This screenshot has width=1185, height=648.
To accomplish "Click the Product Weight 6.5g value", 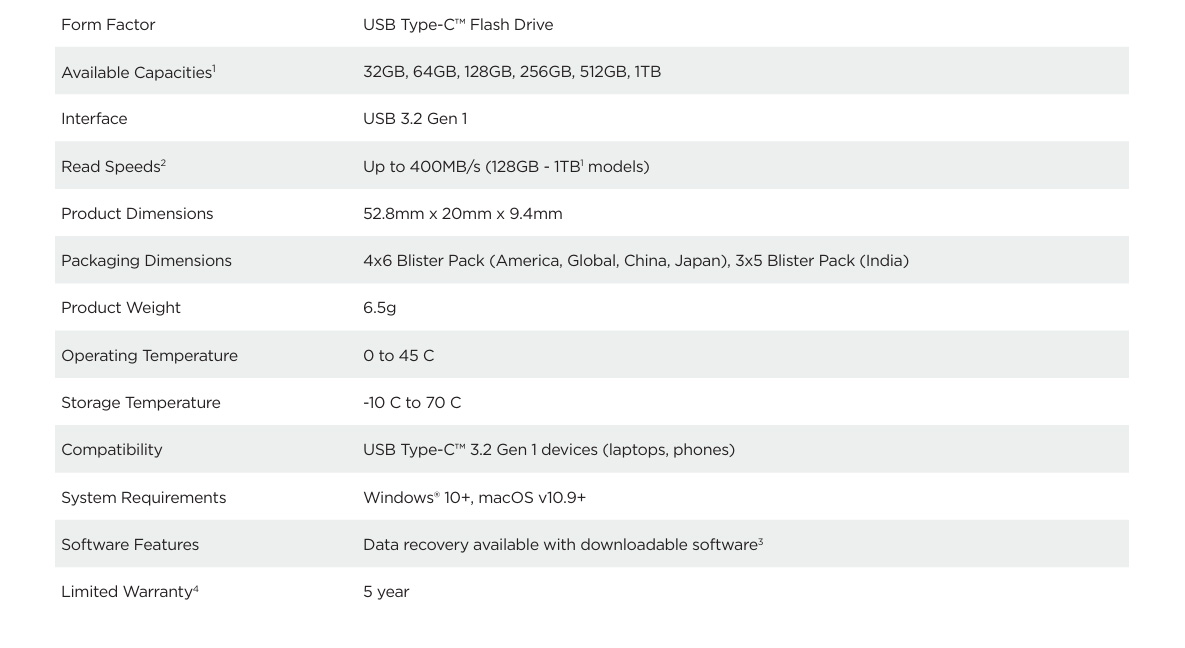I will (x=379, y=308).
